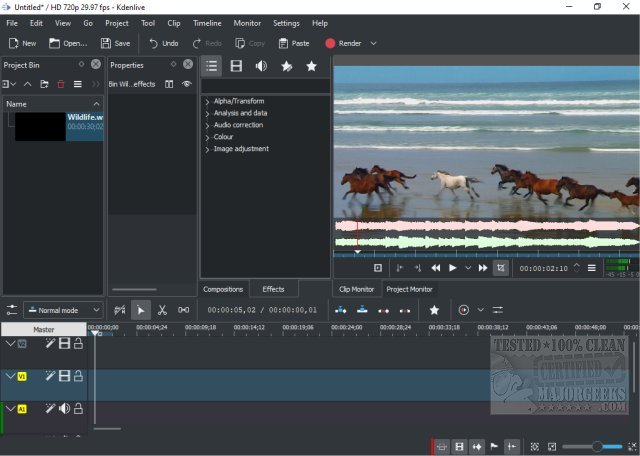
Task: Show audio effects category icon
Action: point(261,66)
